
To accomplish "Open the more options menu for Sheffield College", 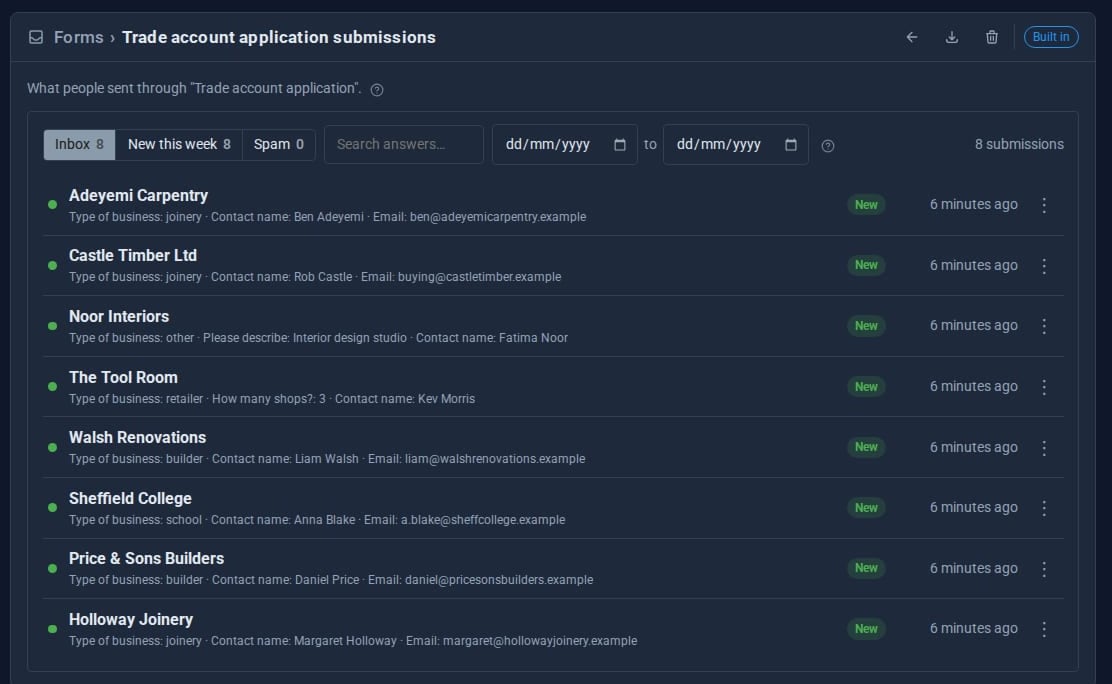I will 1044,508.
